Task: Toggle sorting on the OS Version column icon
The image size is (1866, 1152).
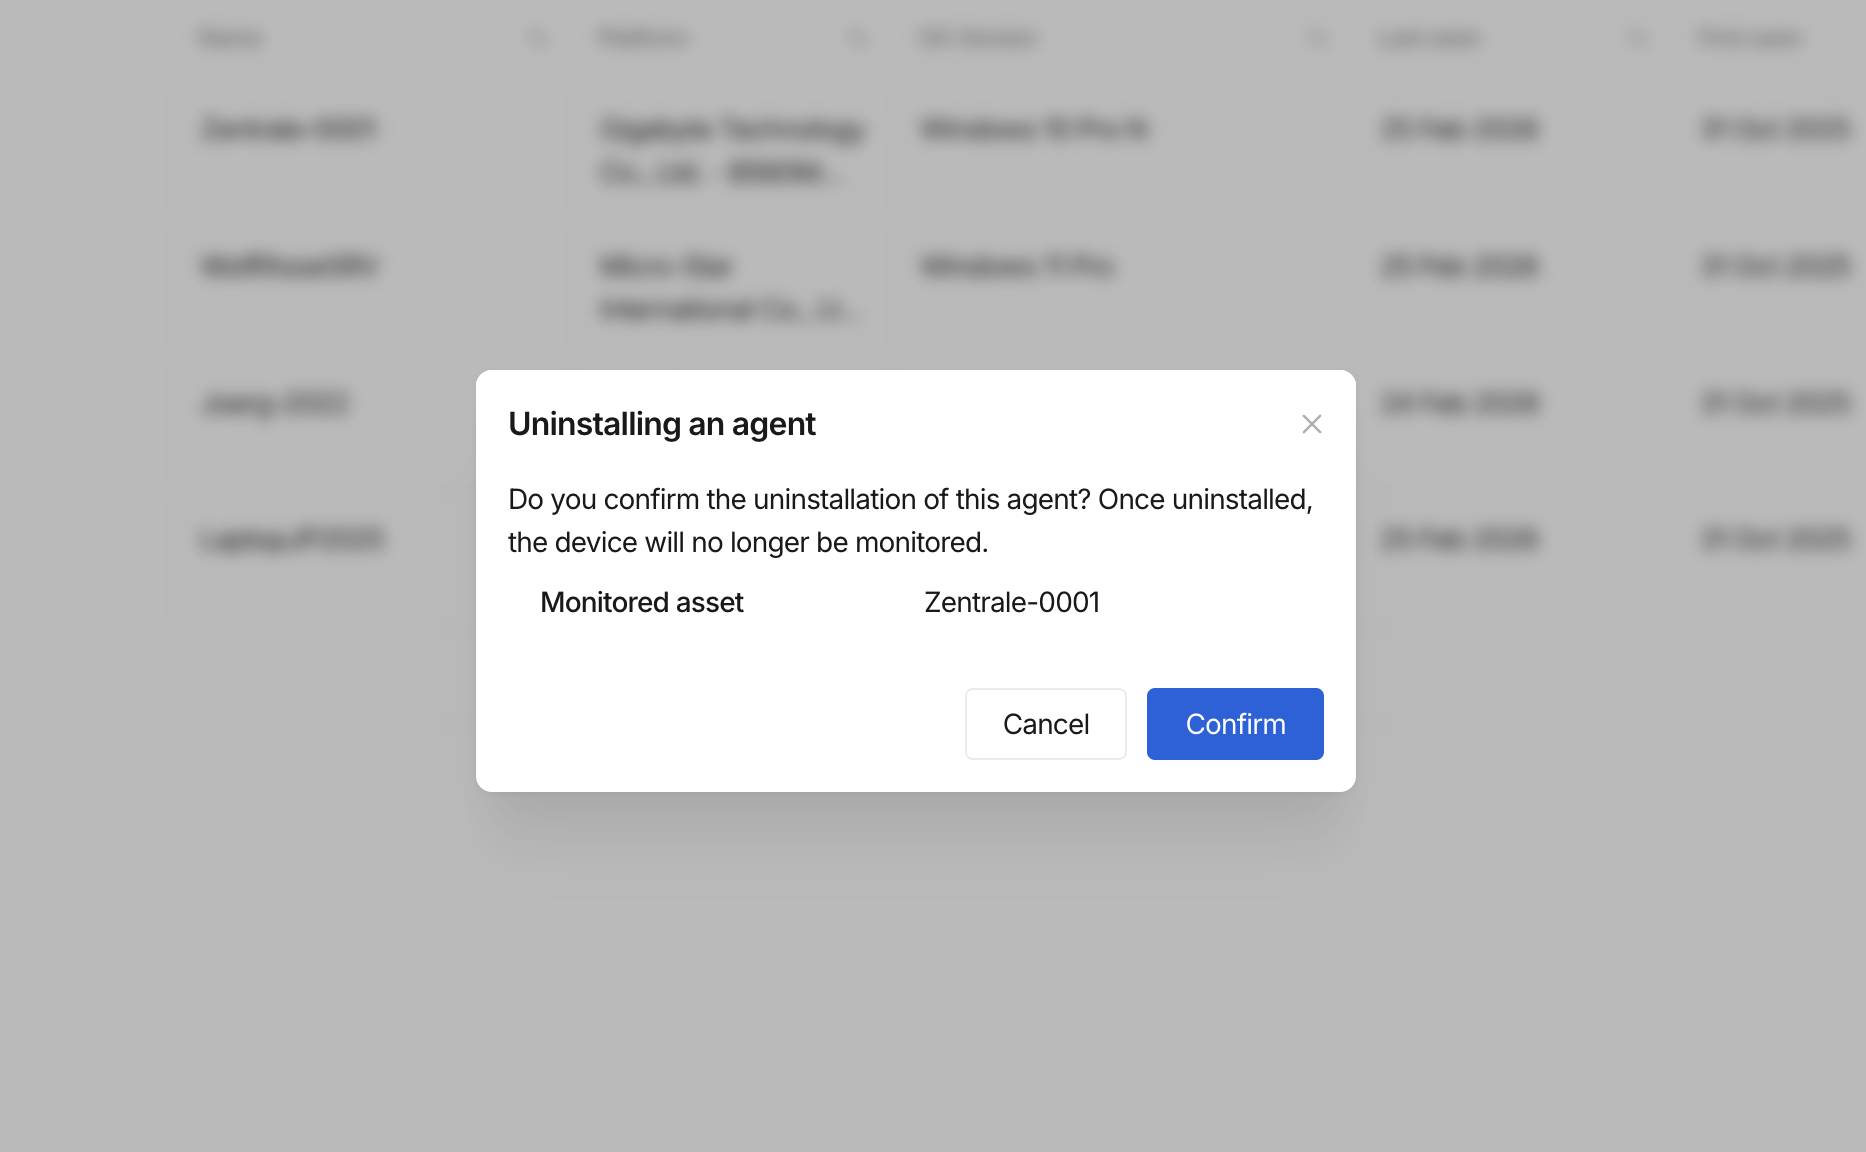Action: coord(1318,39)
